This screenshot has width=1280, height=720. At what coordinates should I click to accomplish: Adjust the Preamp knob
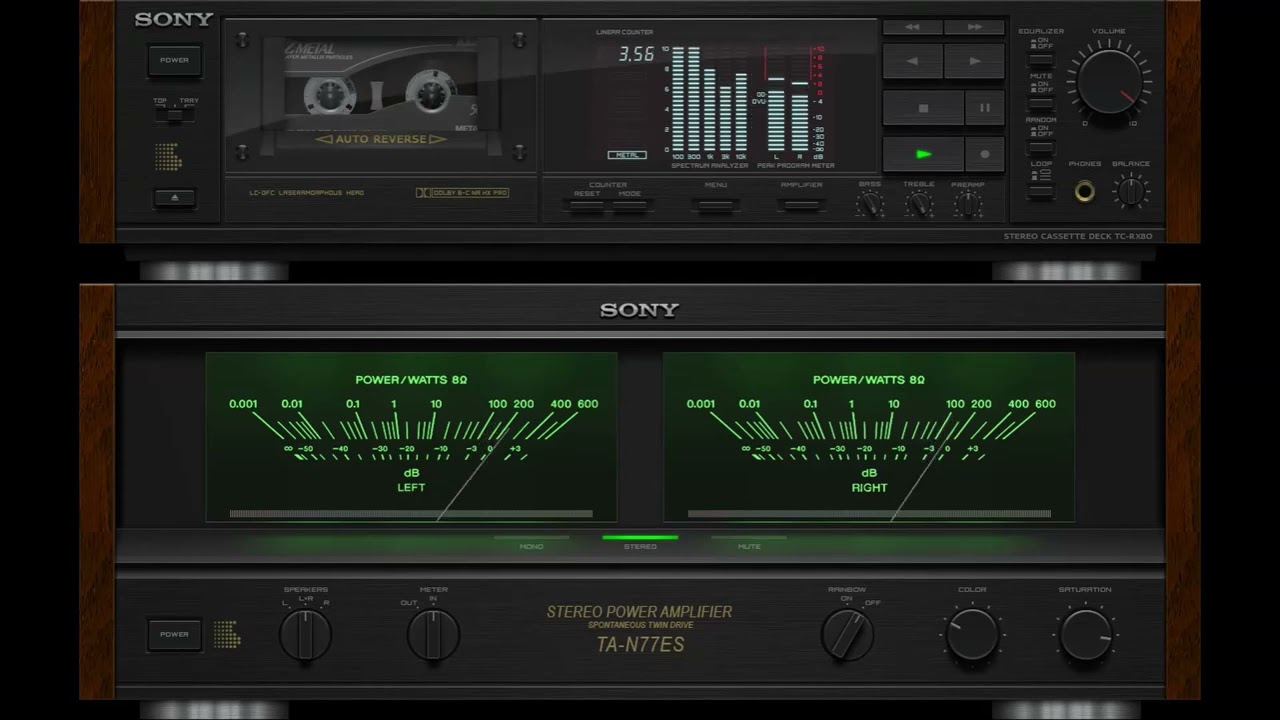tap(968, 205)
